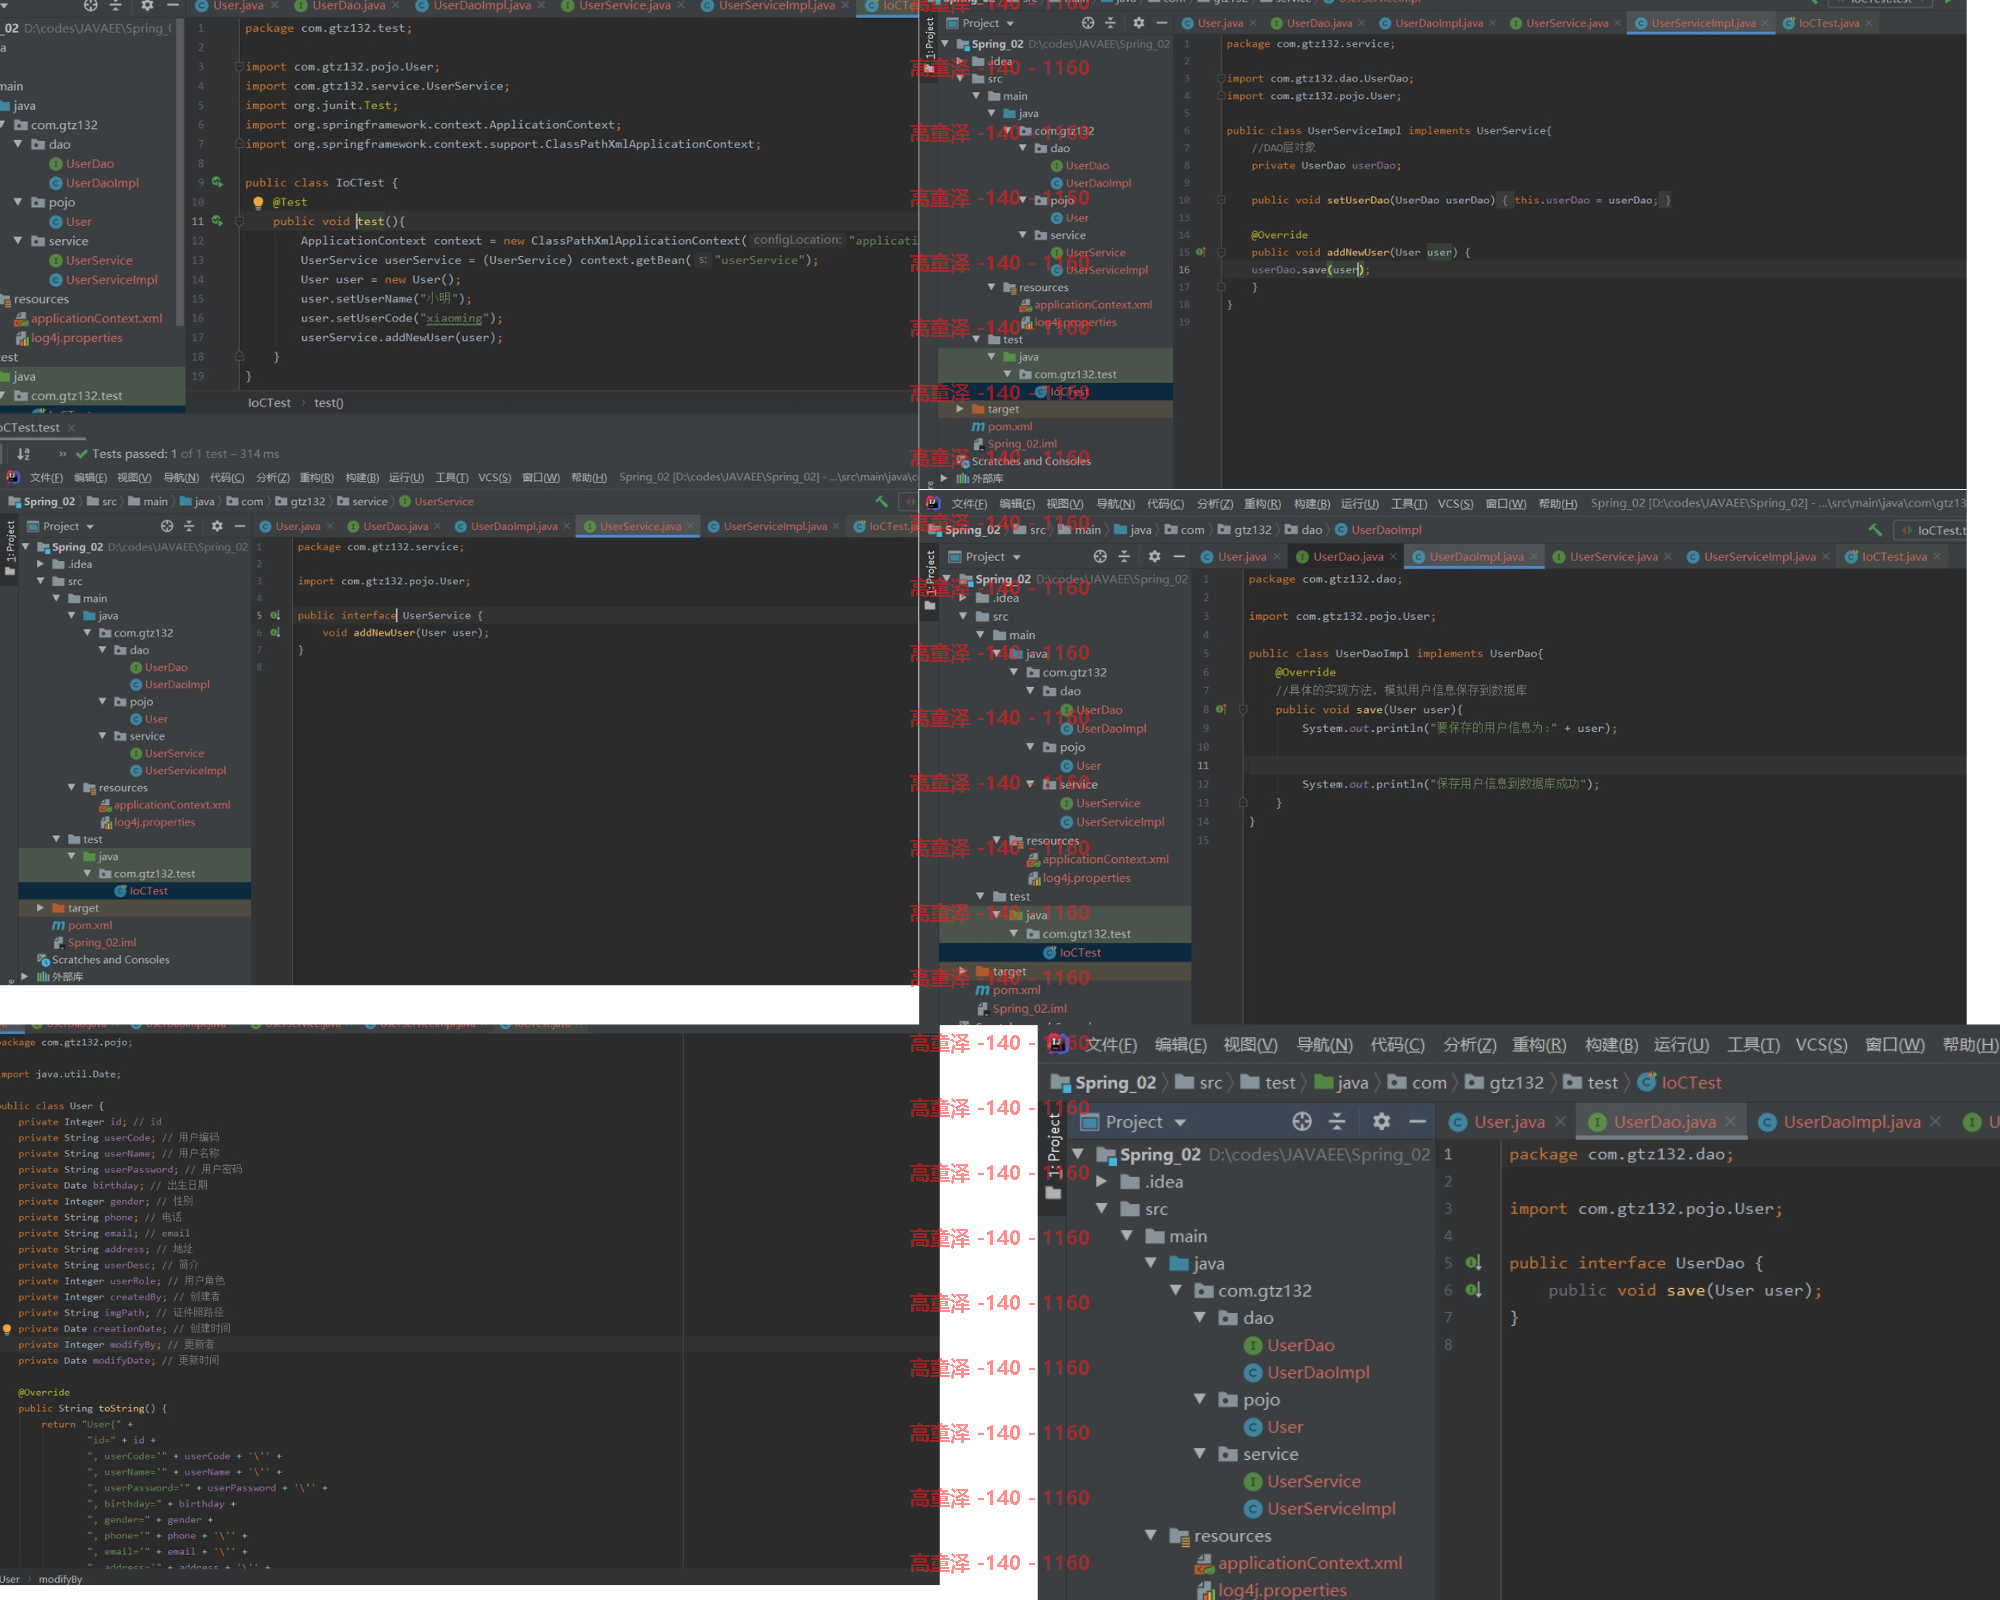Click override gutter icon beside save method in UserDaoImpl editor
The width and height of the screenshot is (2000, 1600).
tap(1221, 709)
